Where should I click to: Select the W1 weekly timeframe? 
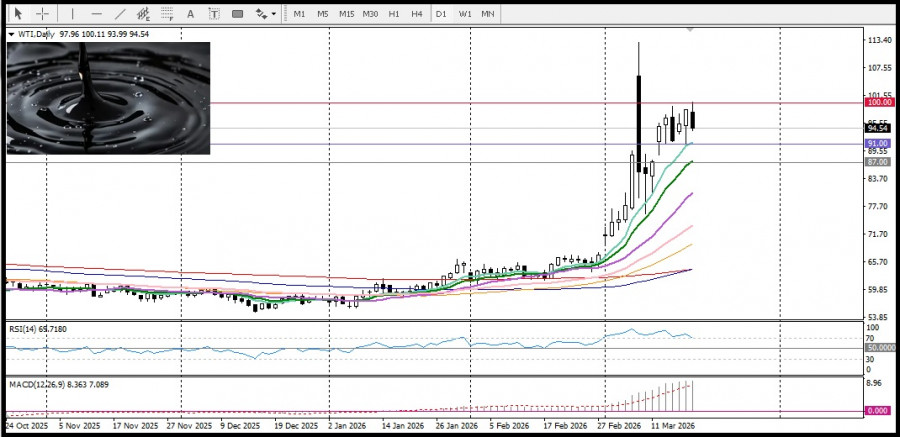(465, 14)
